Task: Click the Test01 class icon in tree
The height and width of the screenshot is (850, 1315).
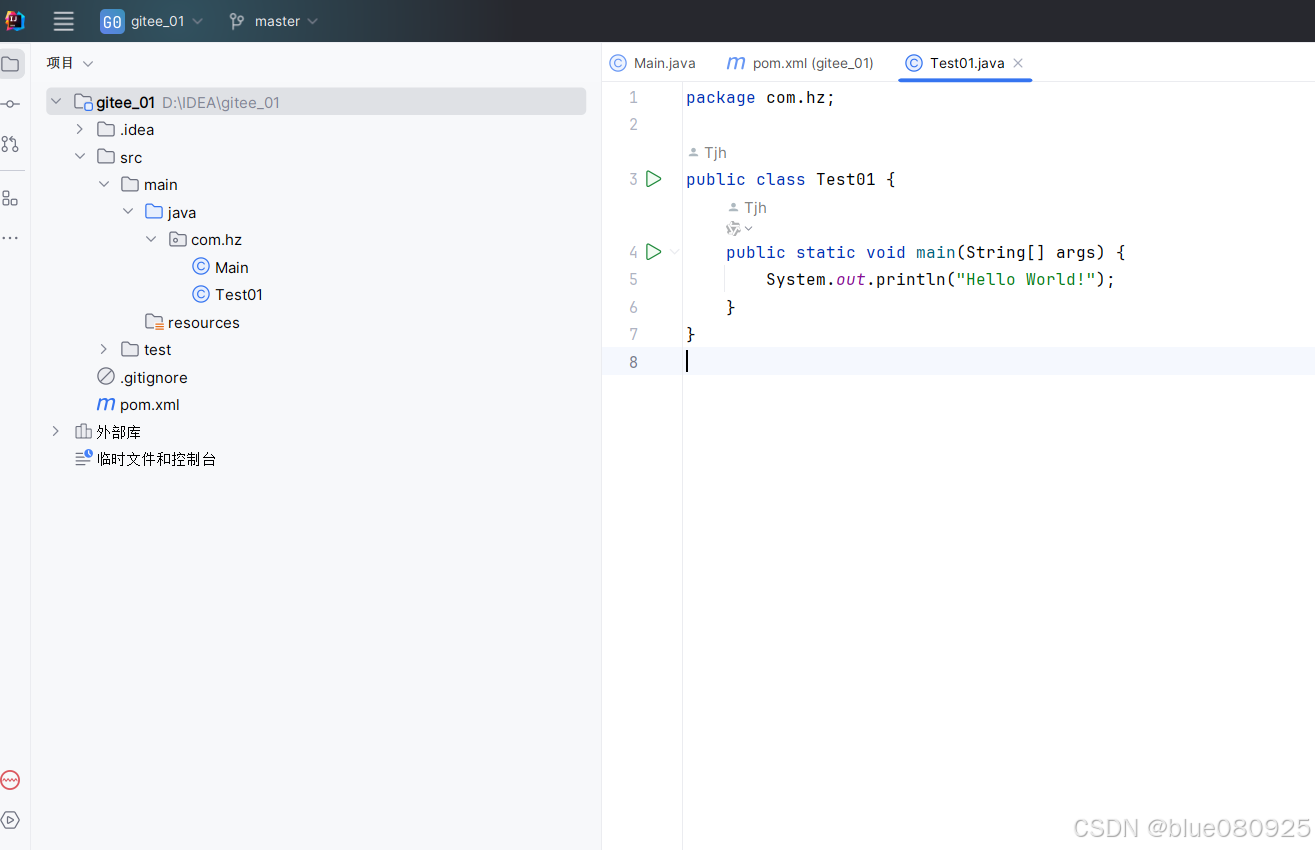Action: [x=201, y=294]
